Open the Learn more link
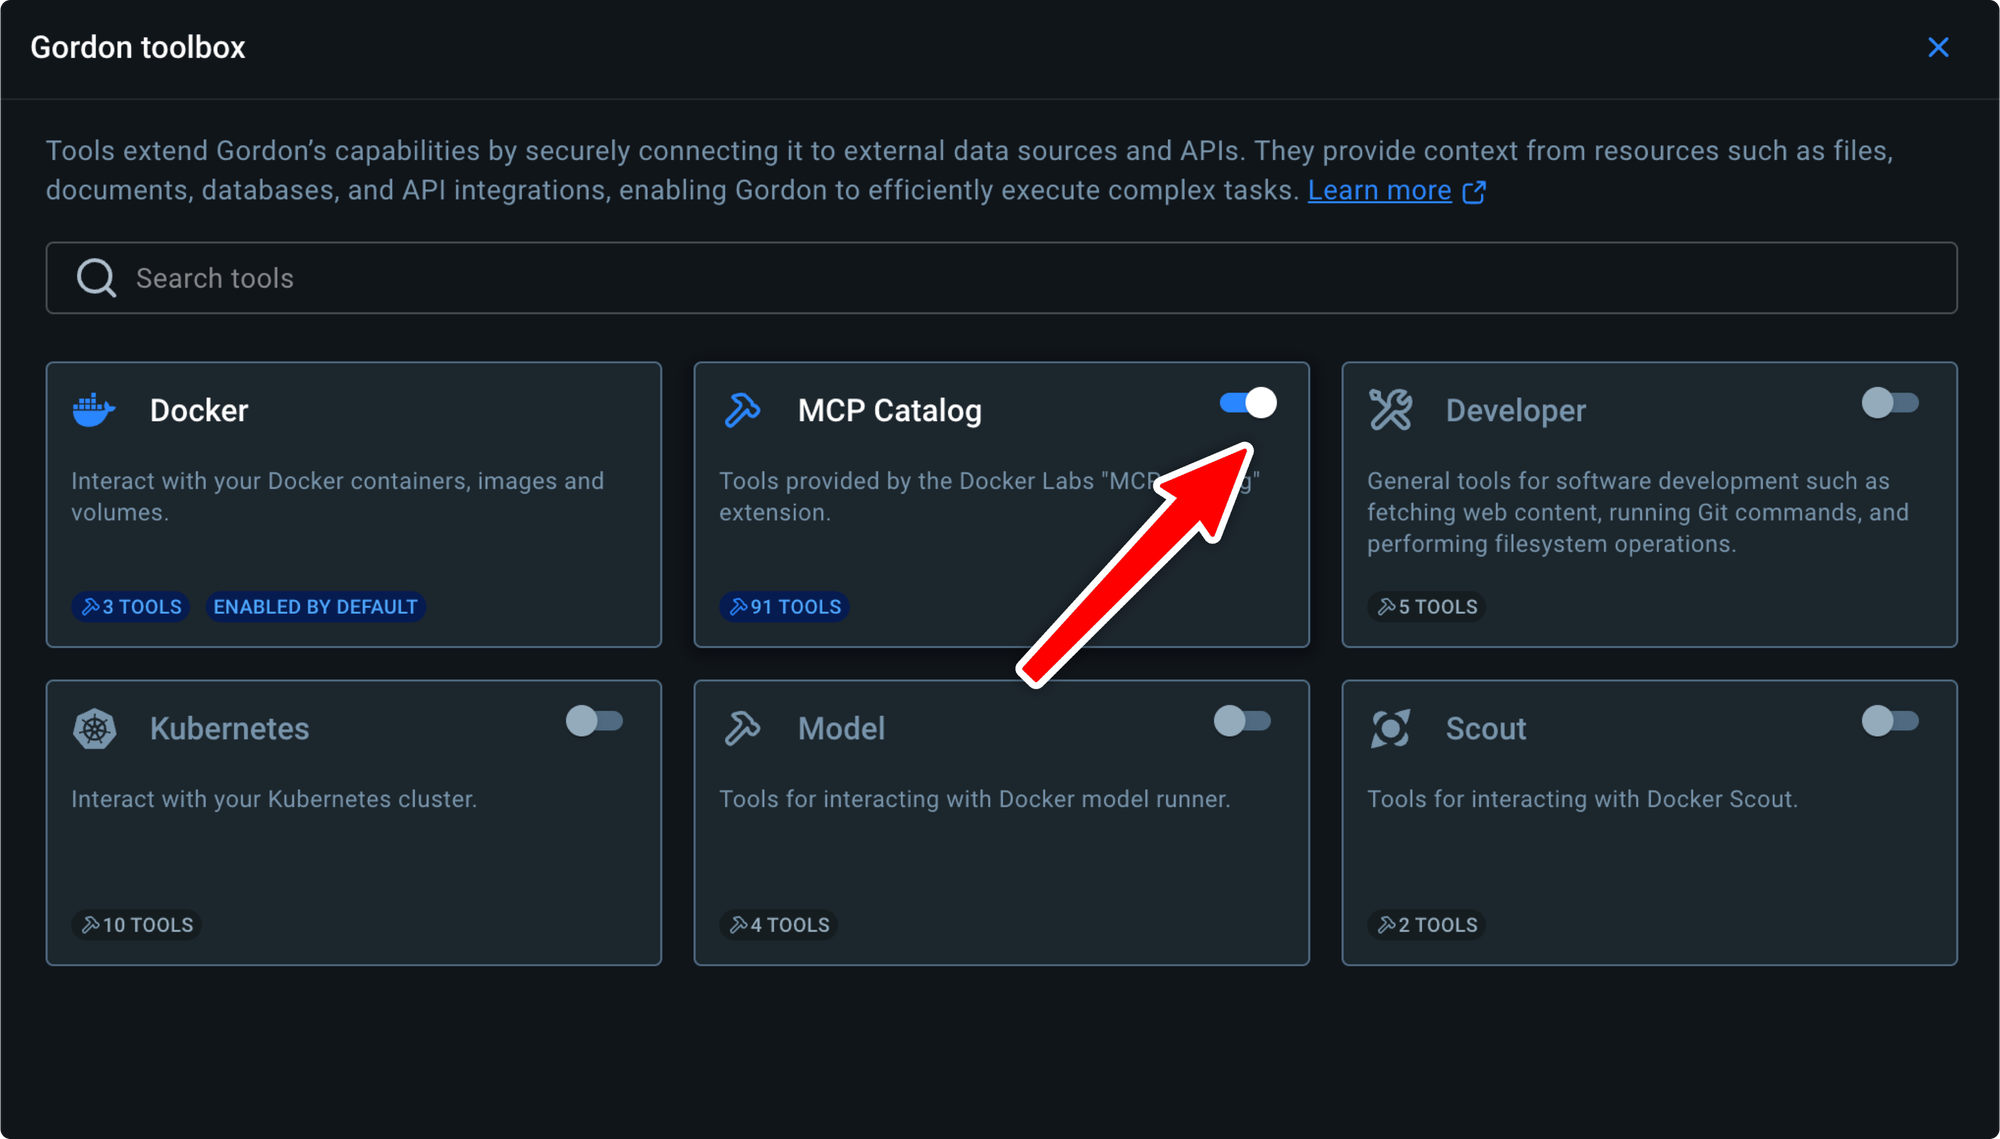This screenshot has width=2000, height=1139. (1379, 190)
